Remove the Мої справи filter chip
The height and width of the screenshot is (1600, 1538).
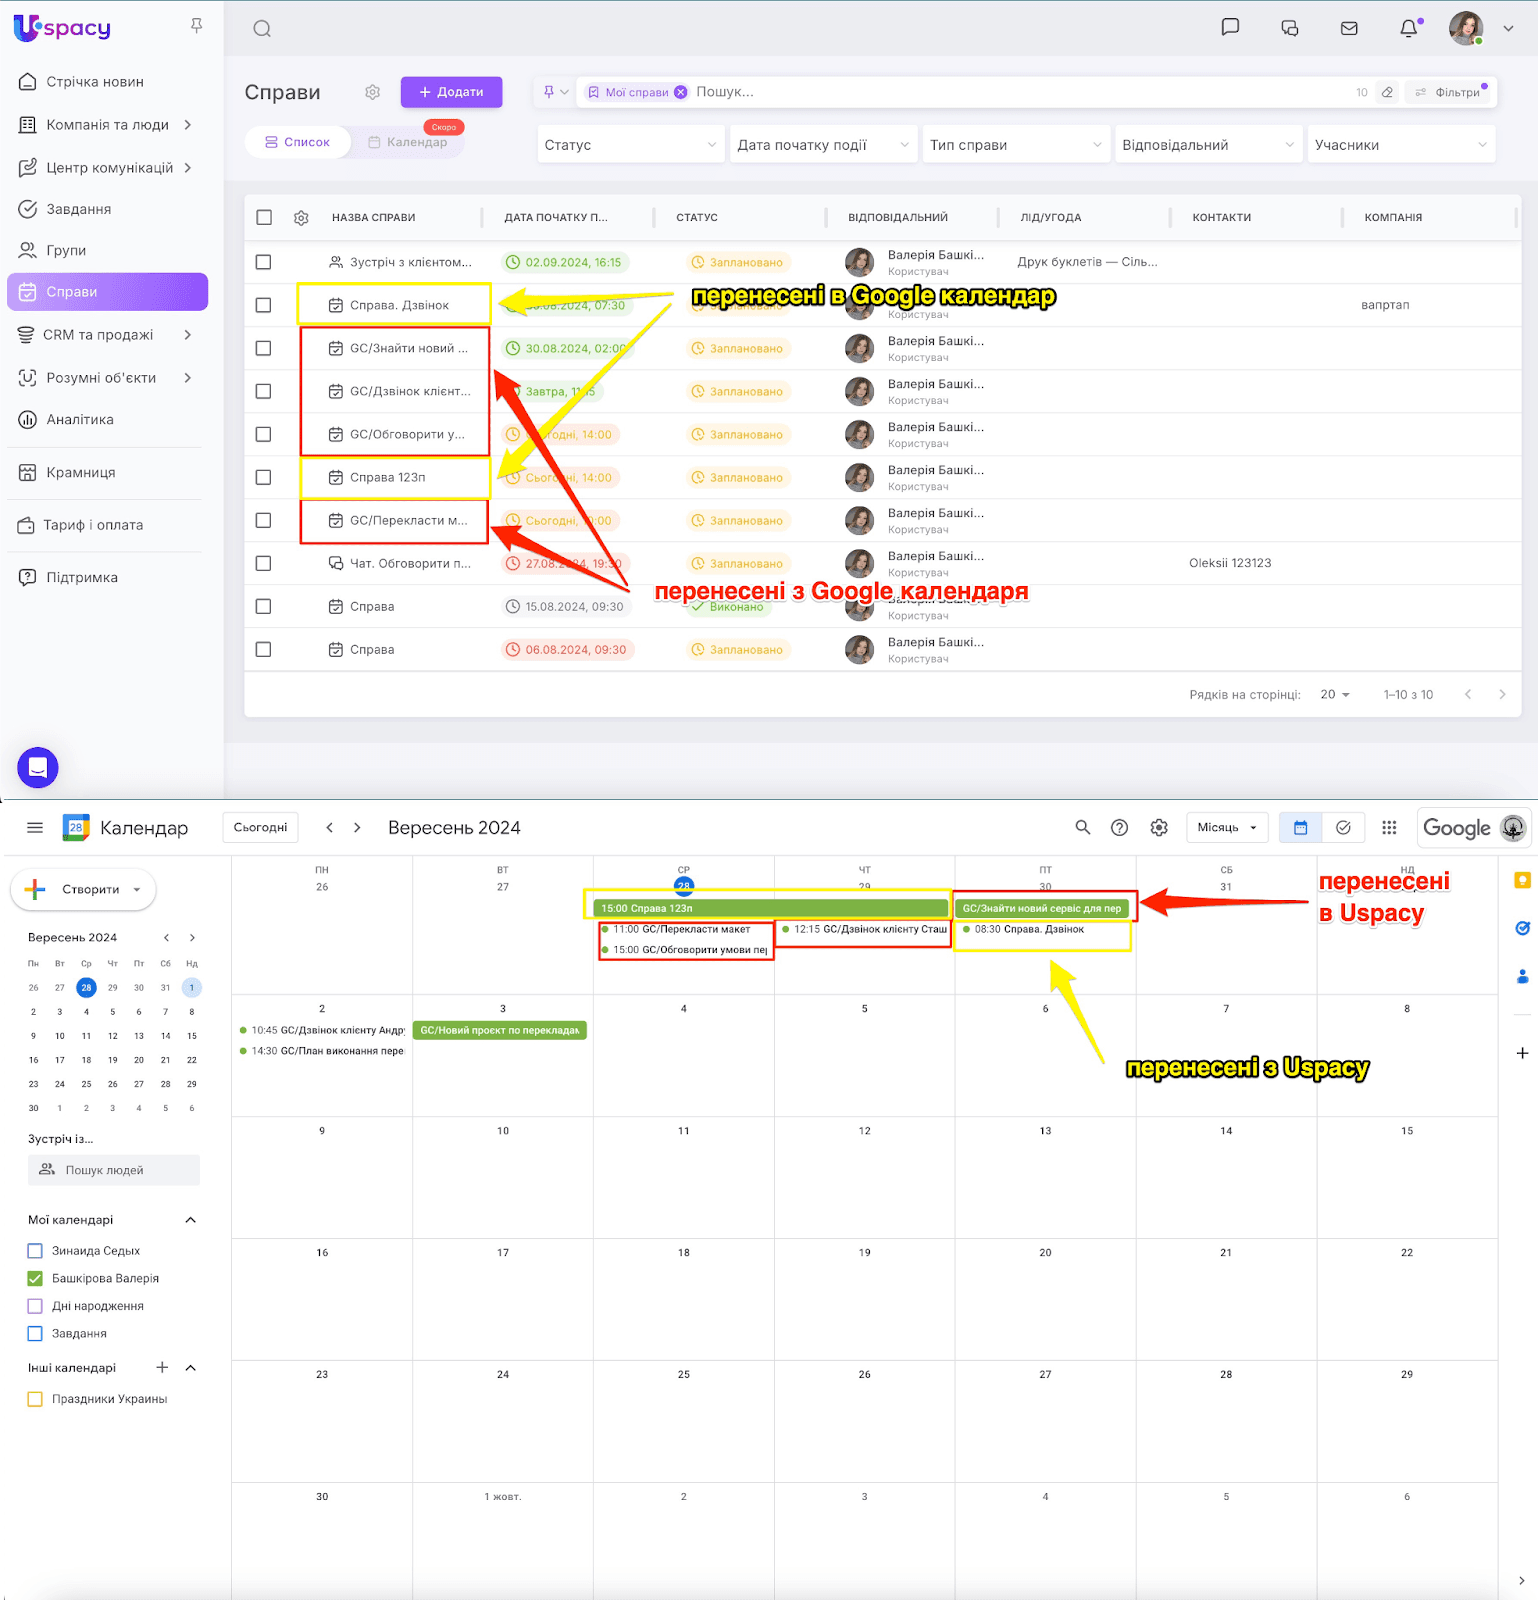(x=681, y=92)
